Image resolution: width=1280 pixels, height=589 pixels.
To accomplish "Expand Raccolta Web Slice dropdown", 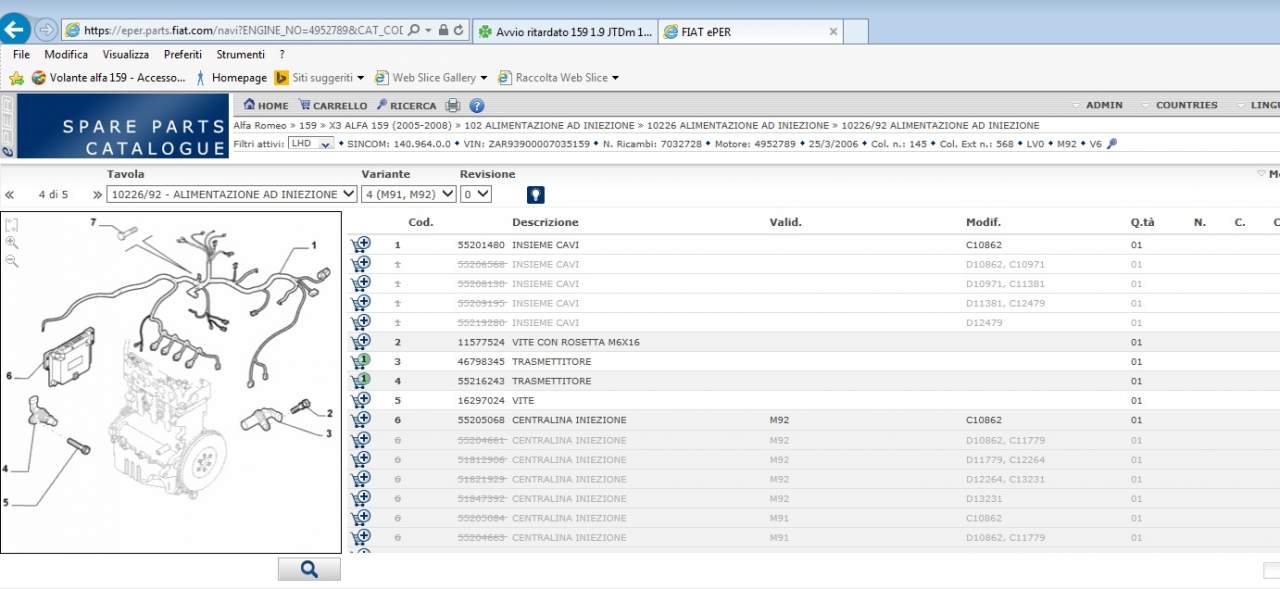I will tap(615, 77).
